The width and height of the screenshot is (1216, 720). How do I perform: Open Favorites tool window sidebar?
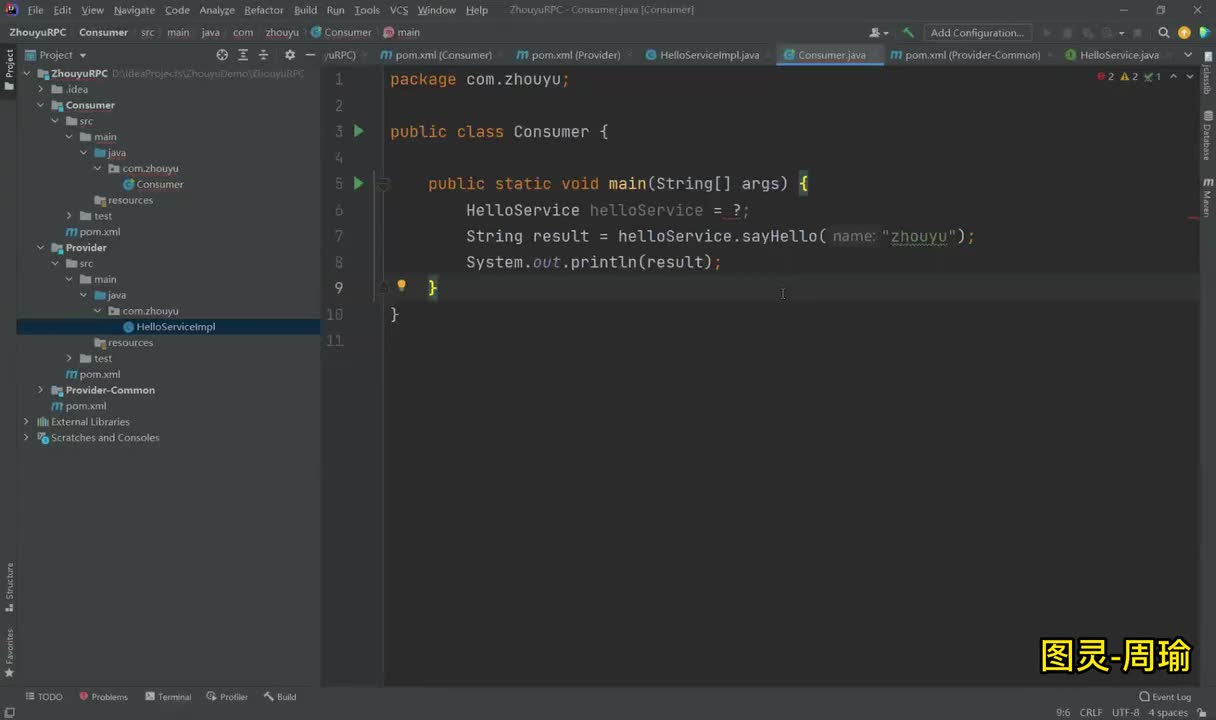9,652
